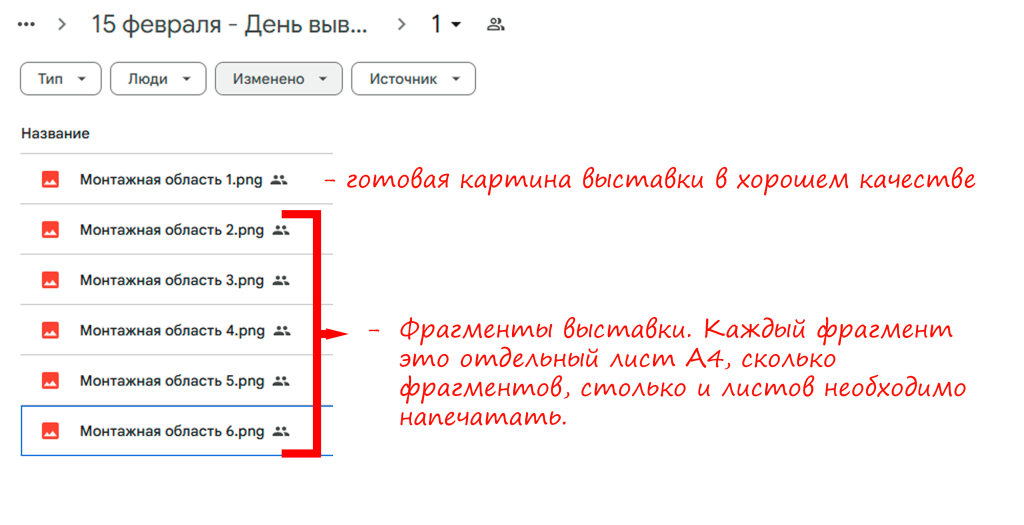Viewport: 1024px width, 525px height.
Task: Click the image icon of Монтажная область 1.png
Action: click(x=50, y=180)
